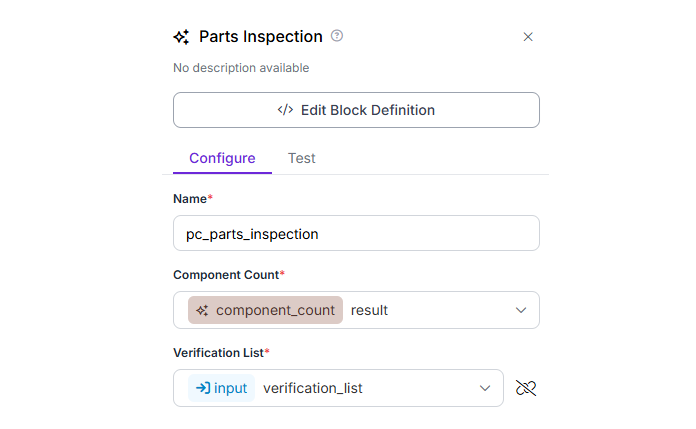Click the verification_list value text
The image size is (696, 429).
(x=312, y=388)
